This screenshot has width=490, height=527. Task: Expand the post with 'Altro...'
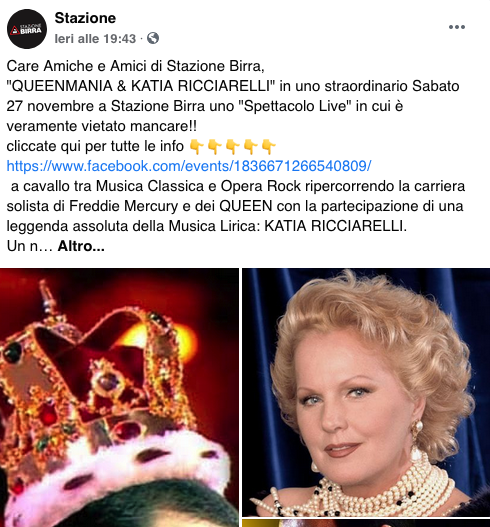[81, 246]
